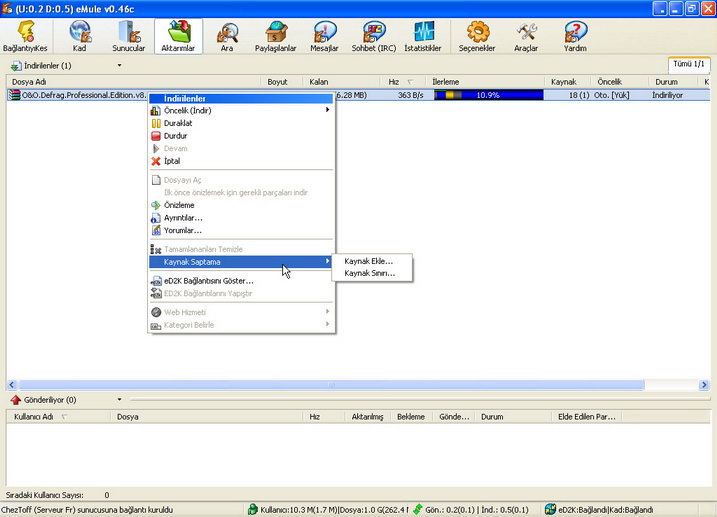The height and width of the screenshot is (517, 717).
Task: Expand the Kaynak Saptama submenu
Action: [241, 262]
